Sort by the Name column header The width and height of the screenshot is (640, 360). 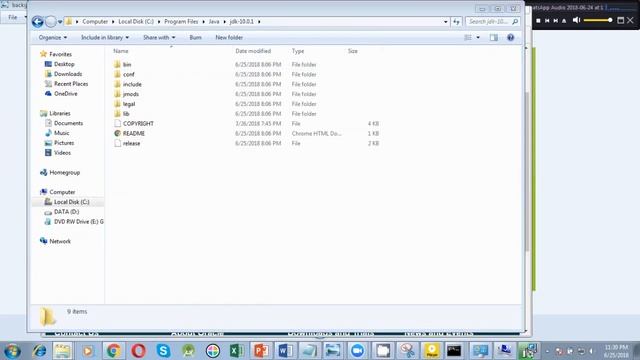coord(121,51)
